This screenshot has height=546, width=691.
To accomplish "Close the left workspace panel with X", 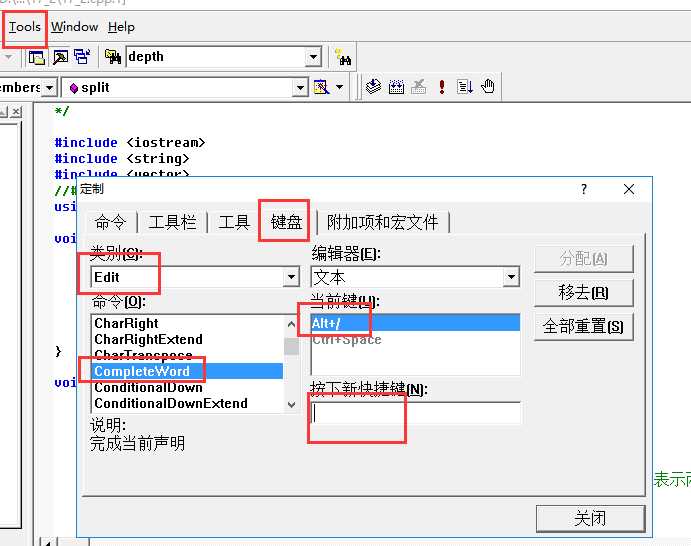I will tap(16, 111).
